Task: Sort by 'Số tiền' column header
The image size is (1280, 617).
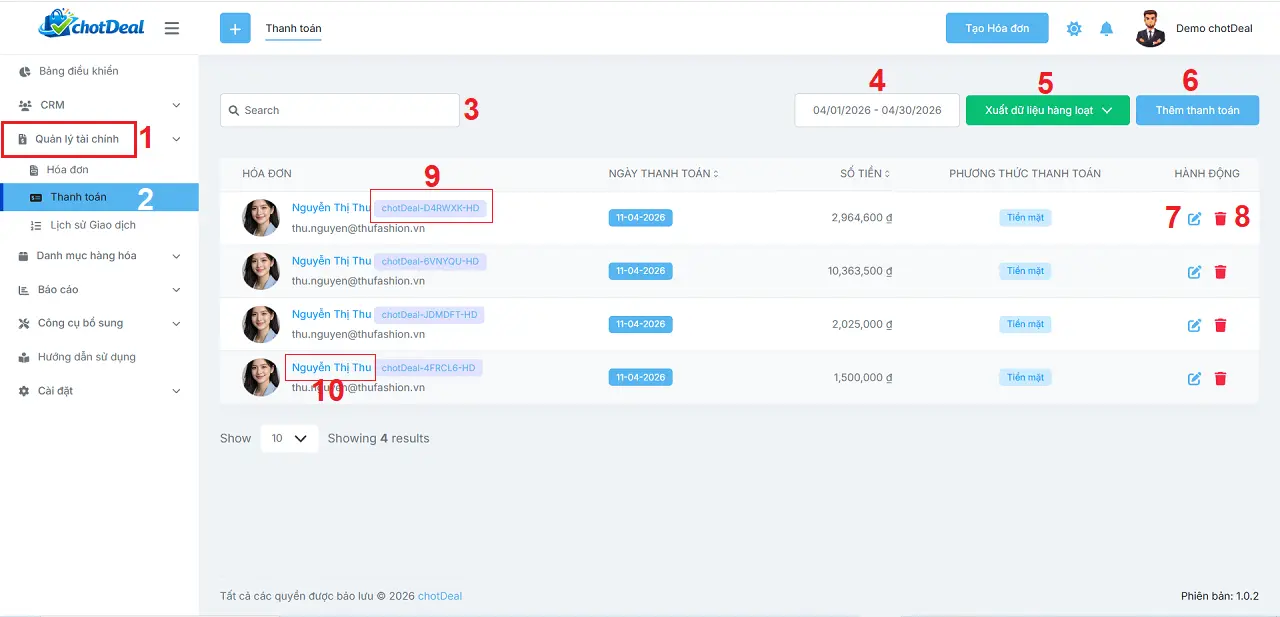Action: (x=864, y=174)
